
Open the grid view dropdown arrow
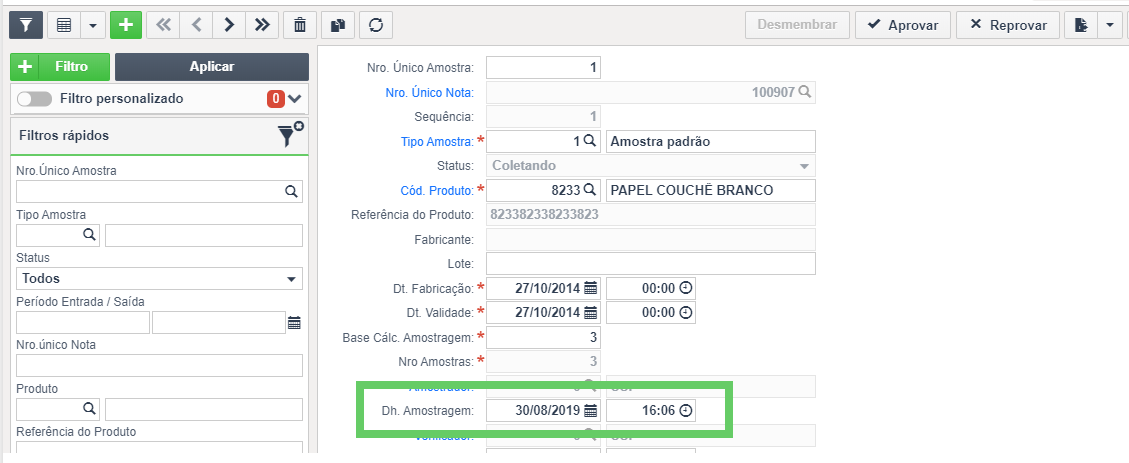pos(93,25)
